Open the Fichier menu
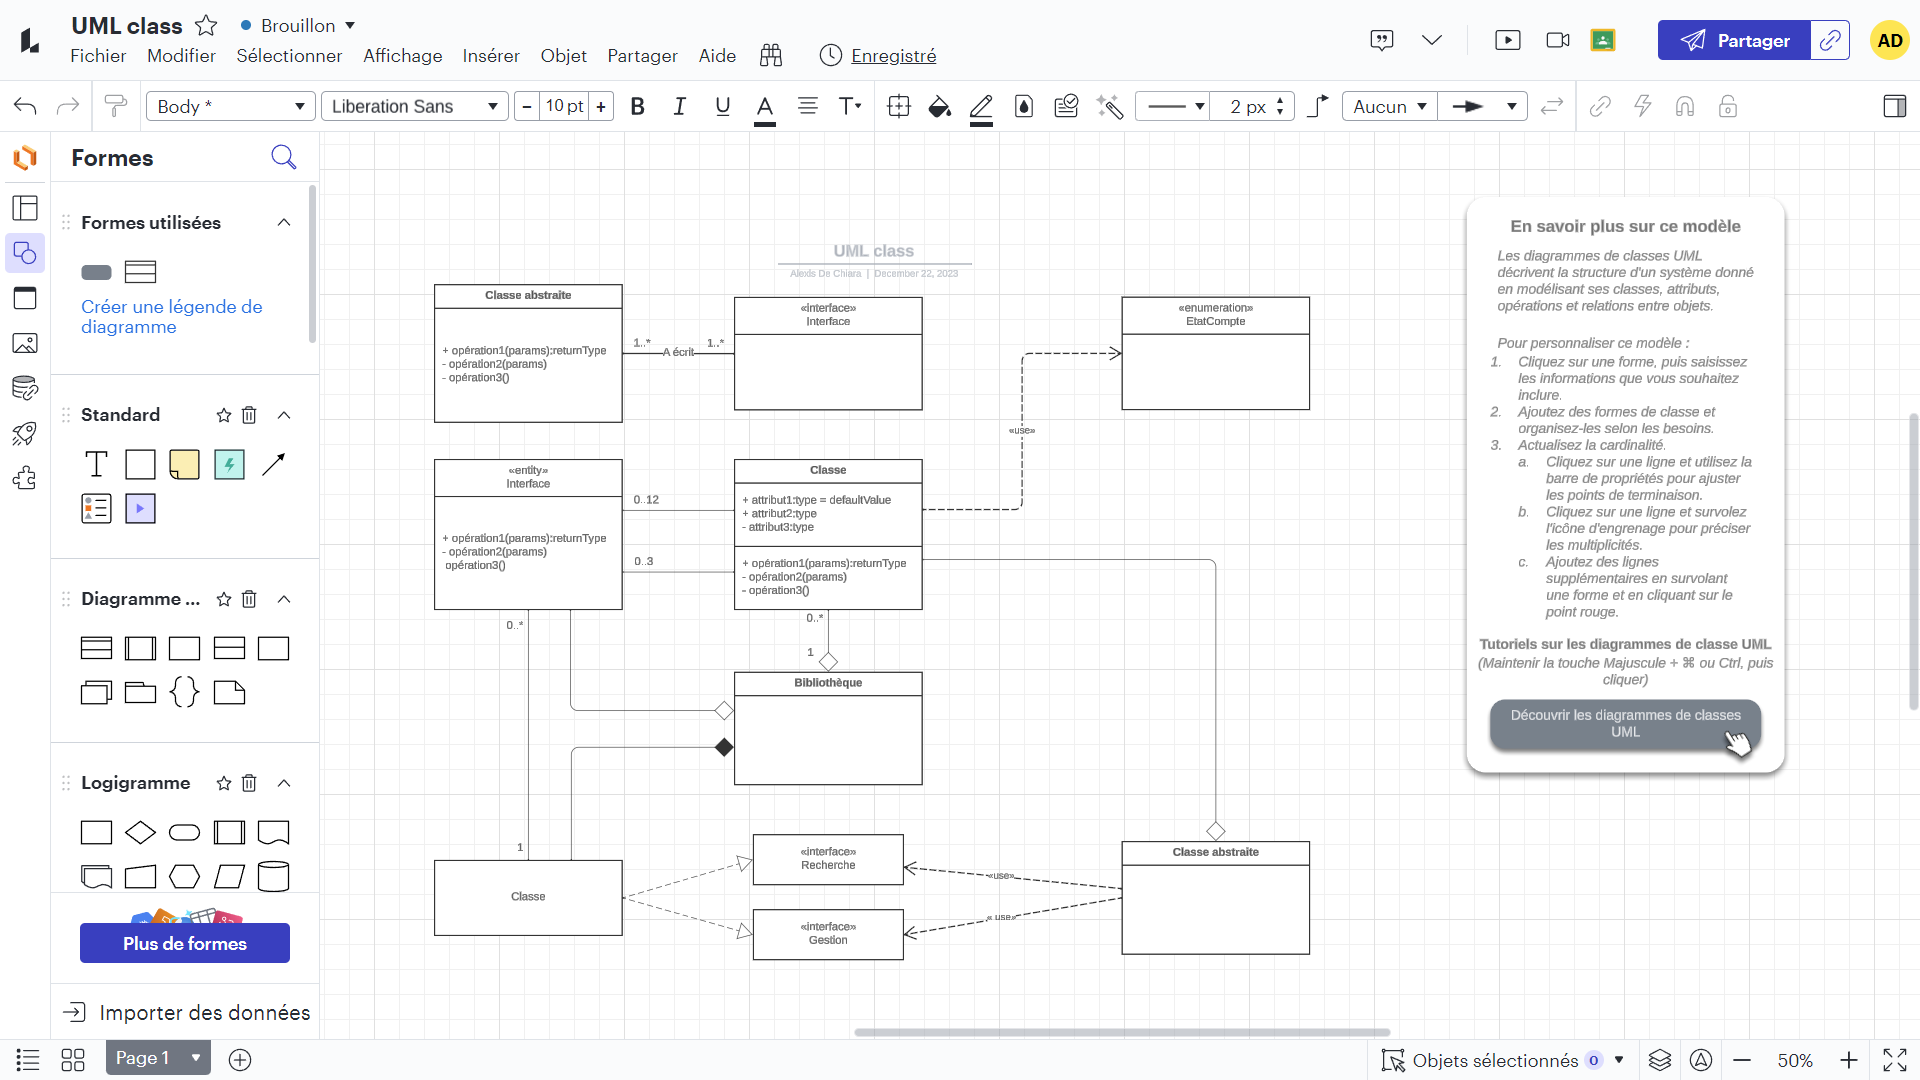The width and height of the screenshot is (1920, 1080). click(98, 55)
